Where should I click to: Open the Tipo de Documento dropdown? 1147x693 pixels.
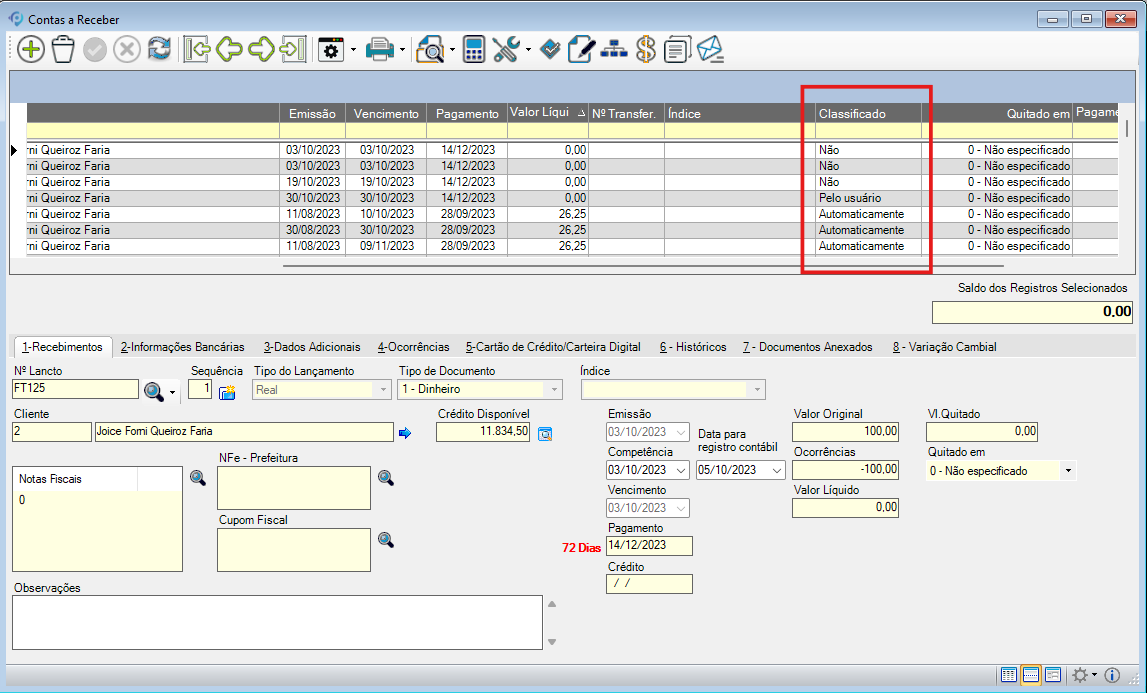554,389
